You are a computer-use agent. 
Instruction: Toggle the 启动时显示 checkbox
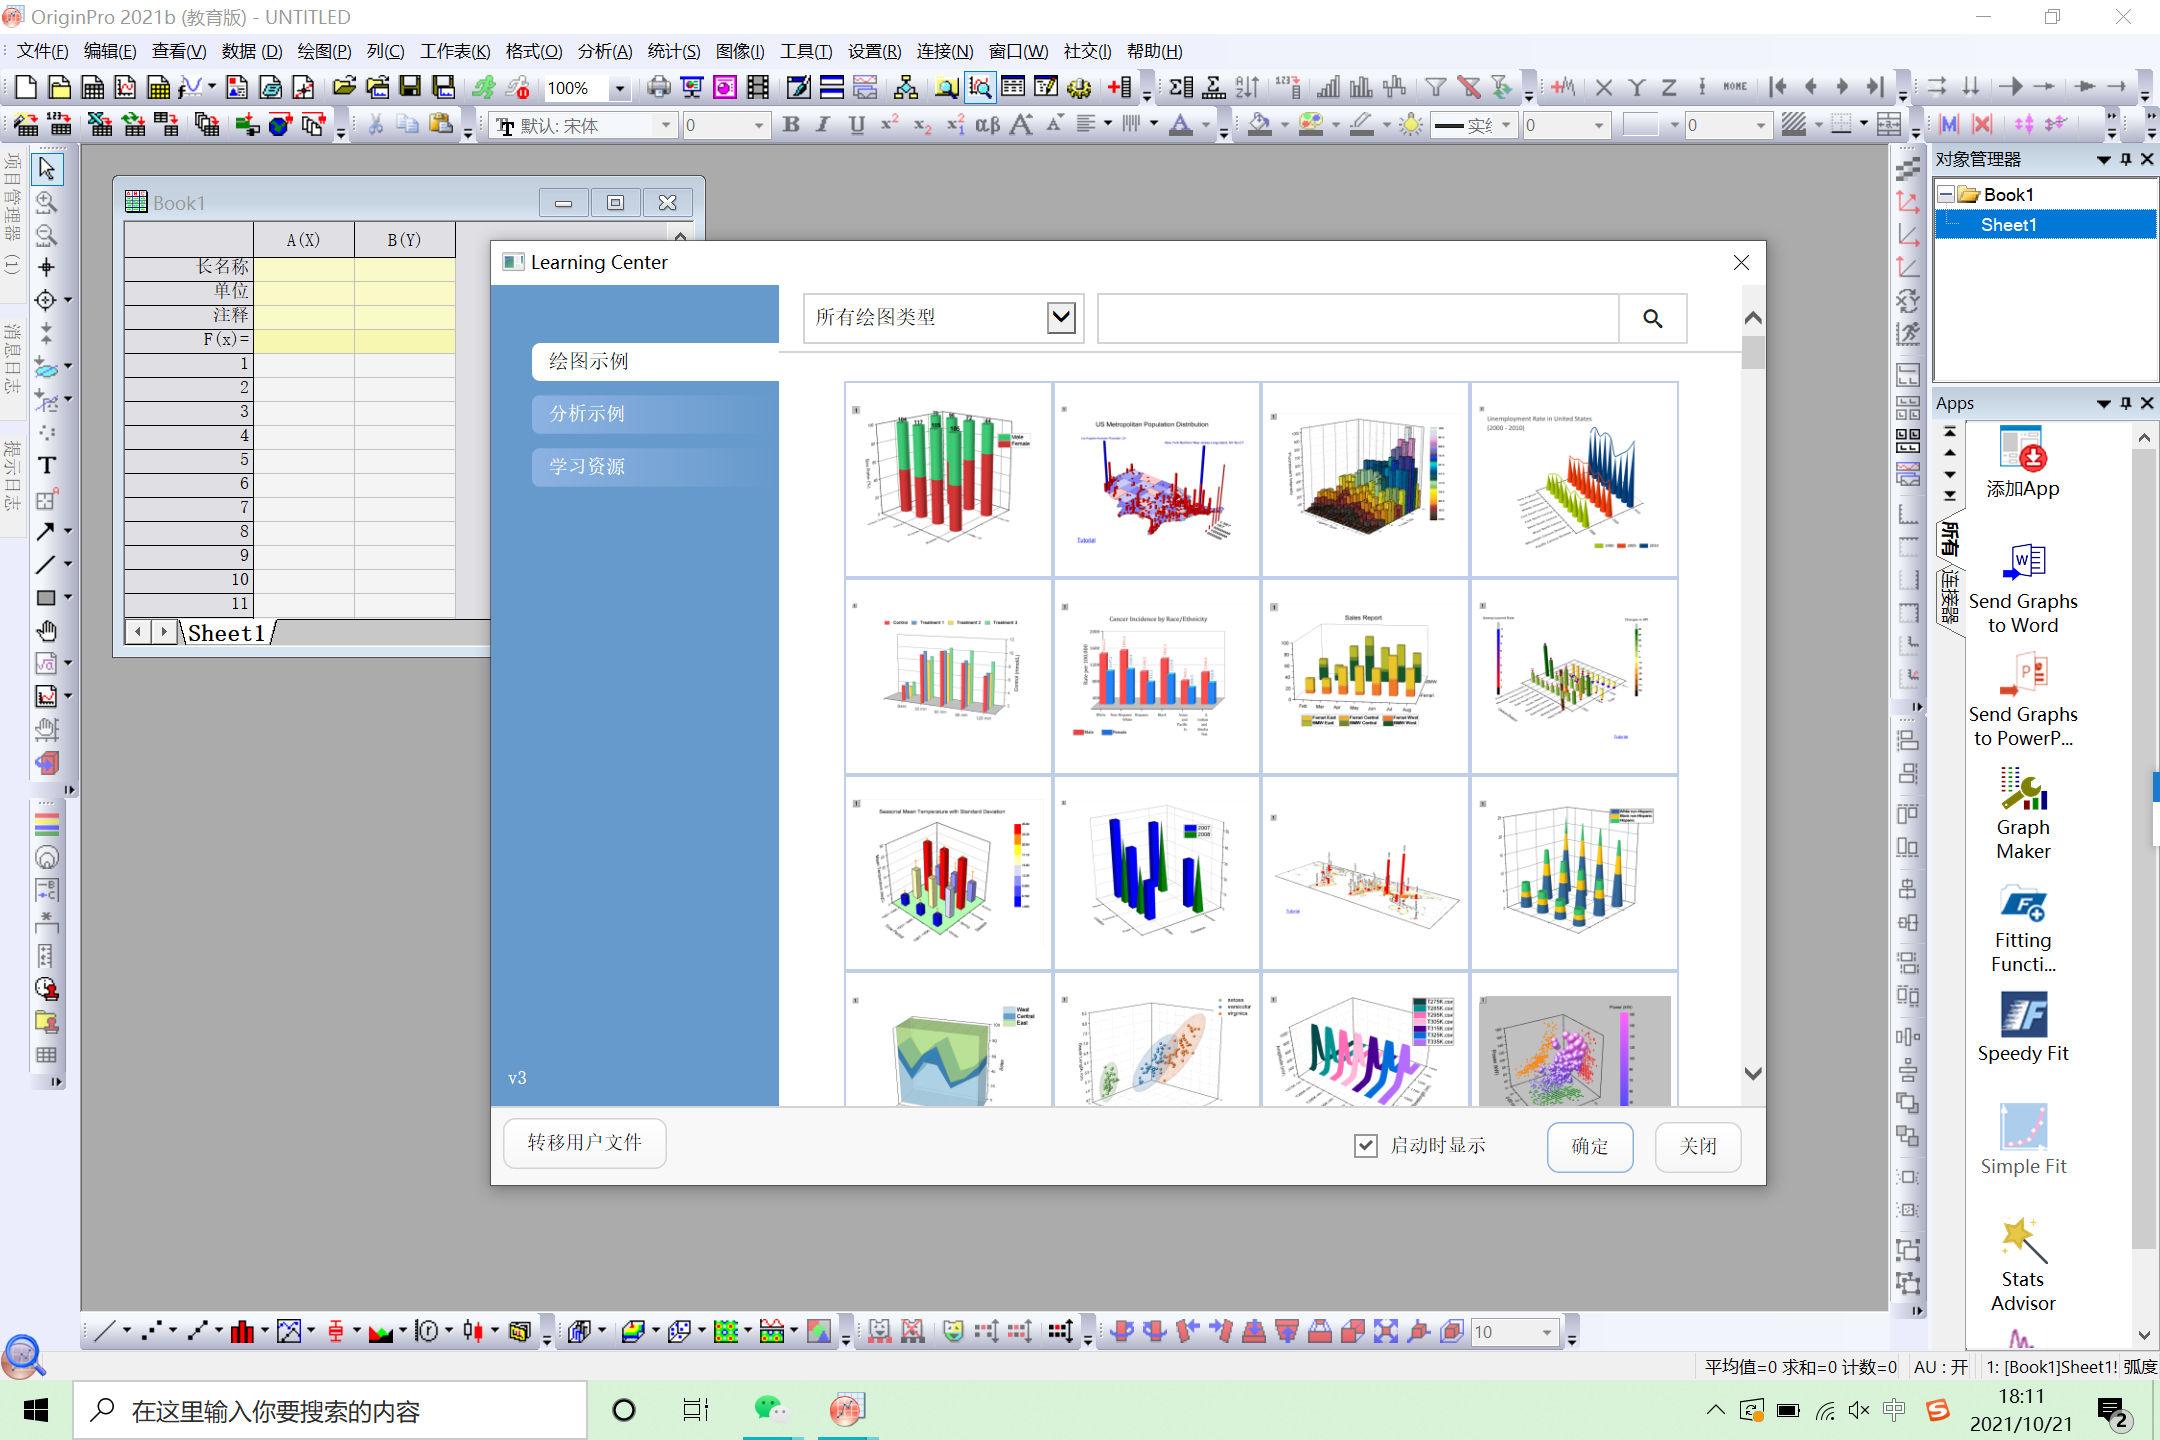click(x=1366, y=1146)
